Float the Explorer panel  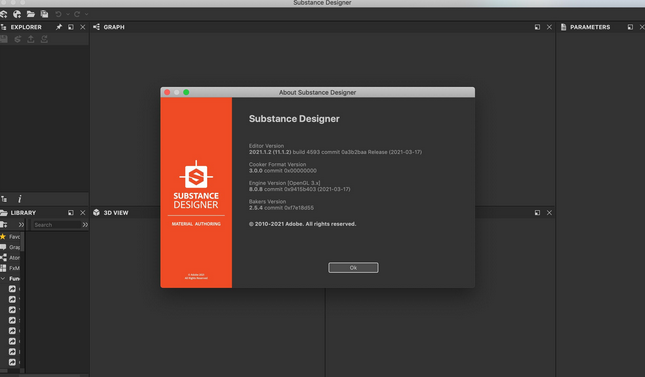pos(71,27)
